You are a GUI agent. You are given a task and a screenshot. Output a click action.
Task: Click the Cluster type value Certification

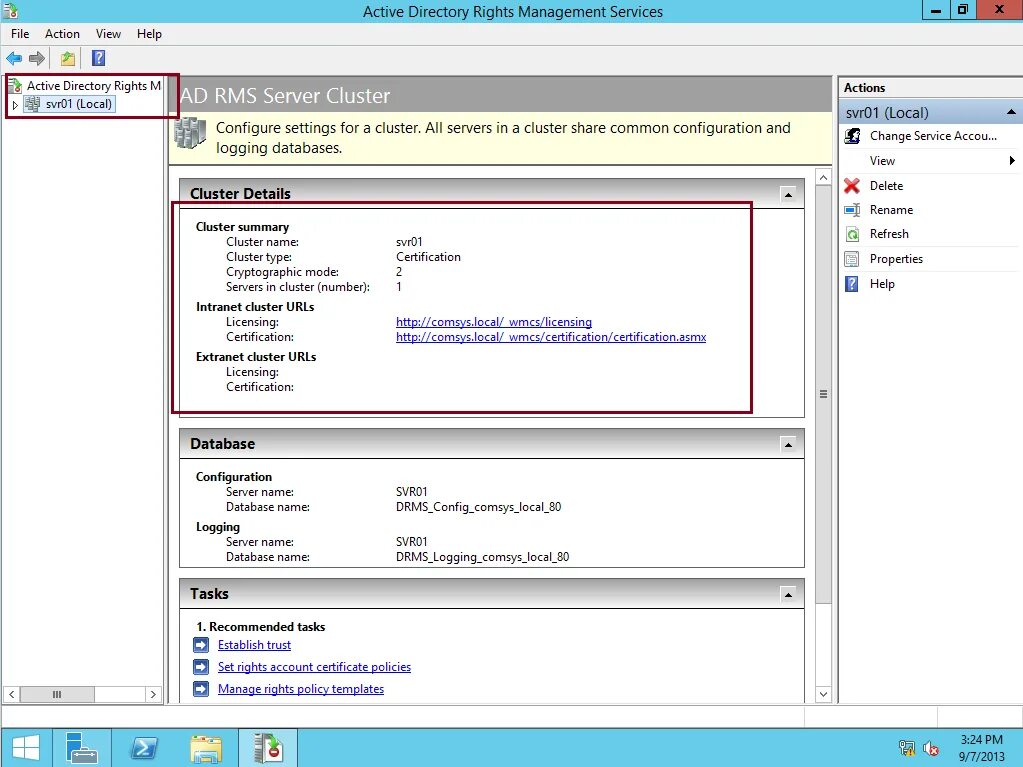(428, 257)
